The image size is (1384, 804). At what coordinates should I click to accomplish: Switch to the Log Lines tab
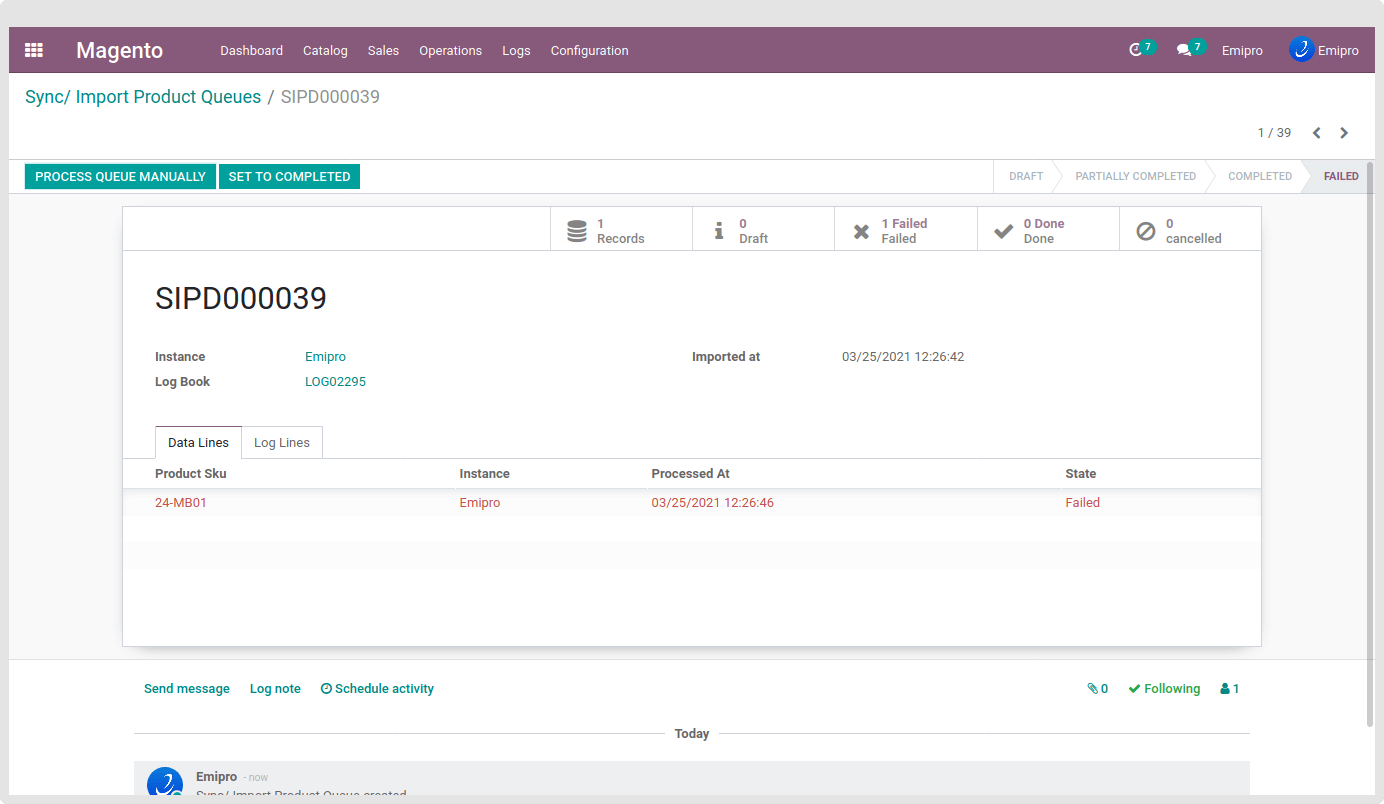282,442
